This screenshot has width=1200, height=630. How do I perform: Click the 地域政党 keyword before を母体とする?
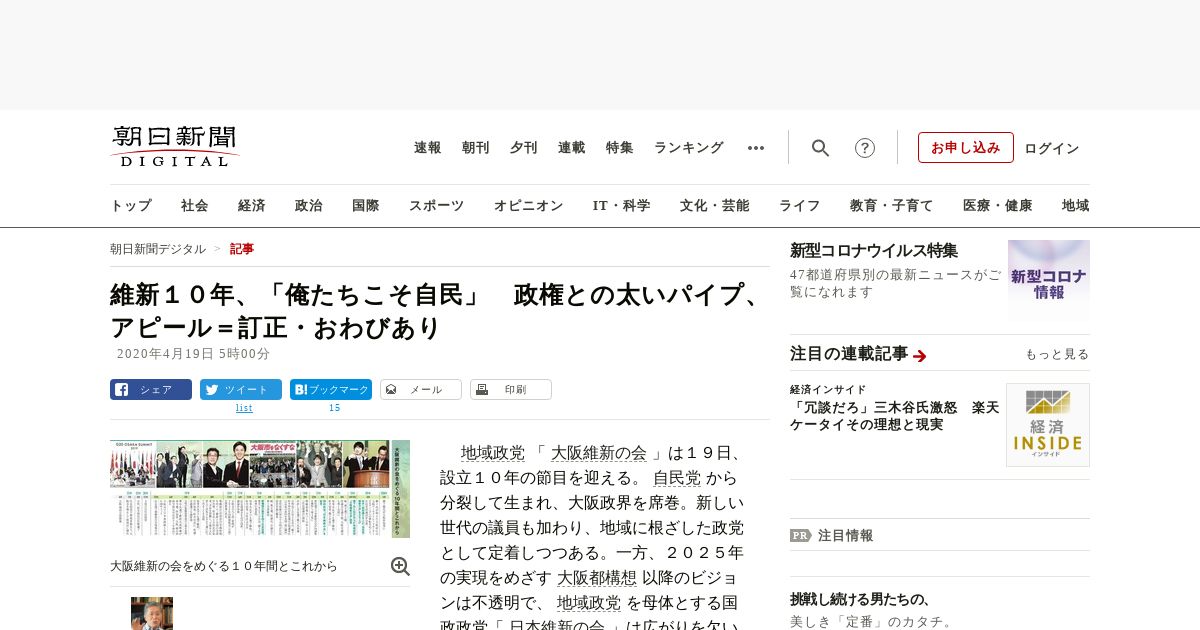[x=589, y=602]
